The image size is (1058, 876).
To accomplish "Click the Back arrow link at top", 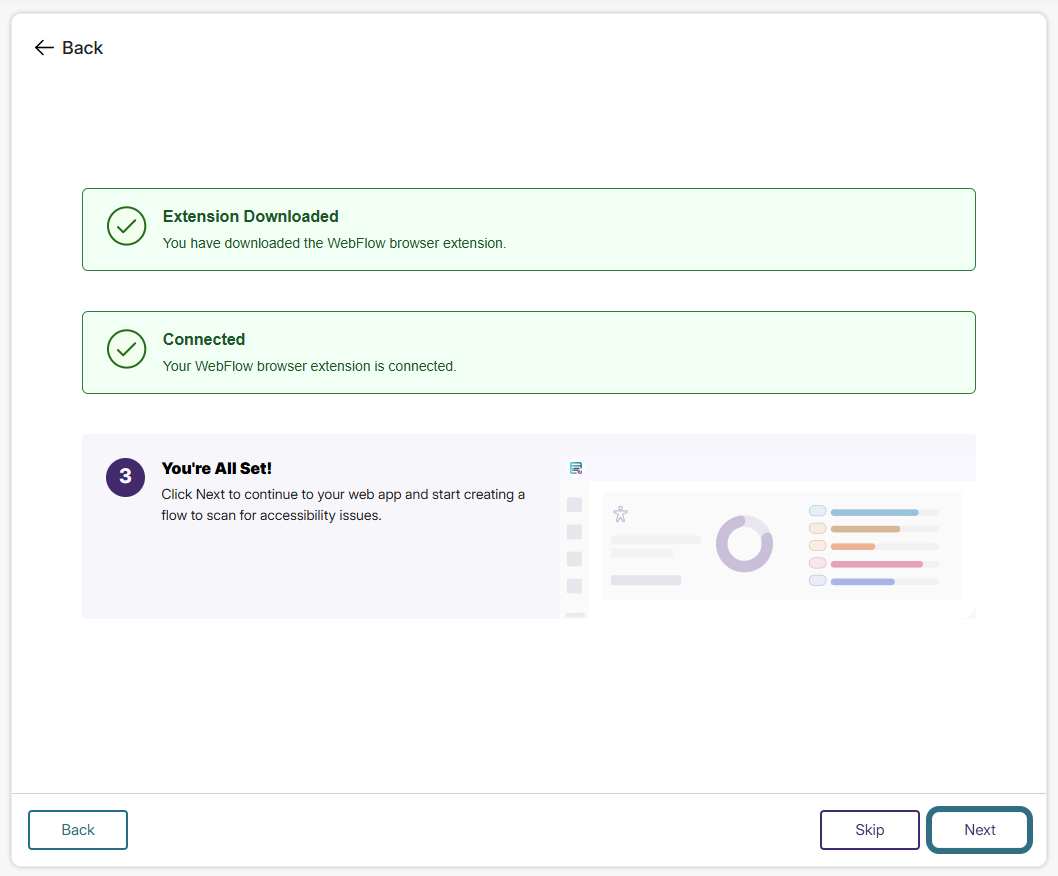I will pyautogui.click(x=68, y=48).
